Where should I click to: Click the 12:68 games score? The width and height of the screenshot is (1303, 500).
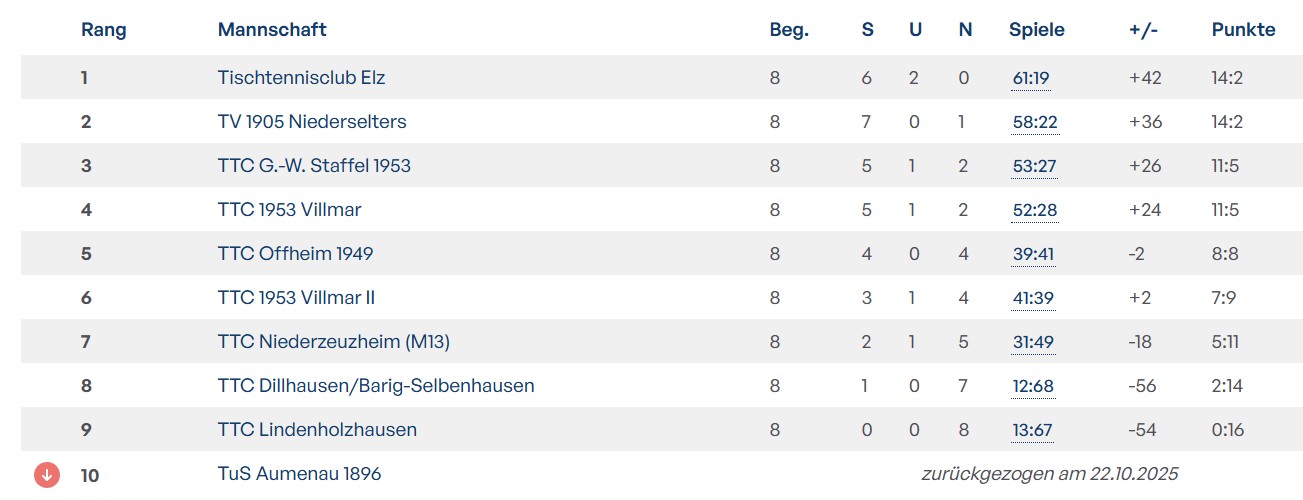pos(1033,386)
